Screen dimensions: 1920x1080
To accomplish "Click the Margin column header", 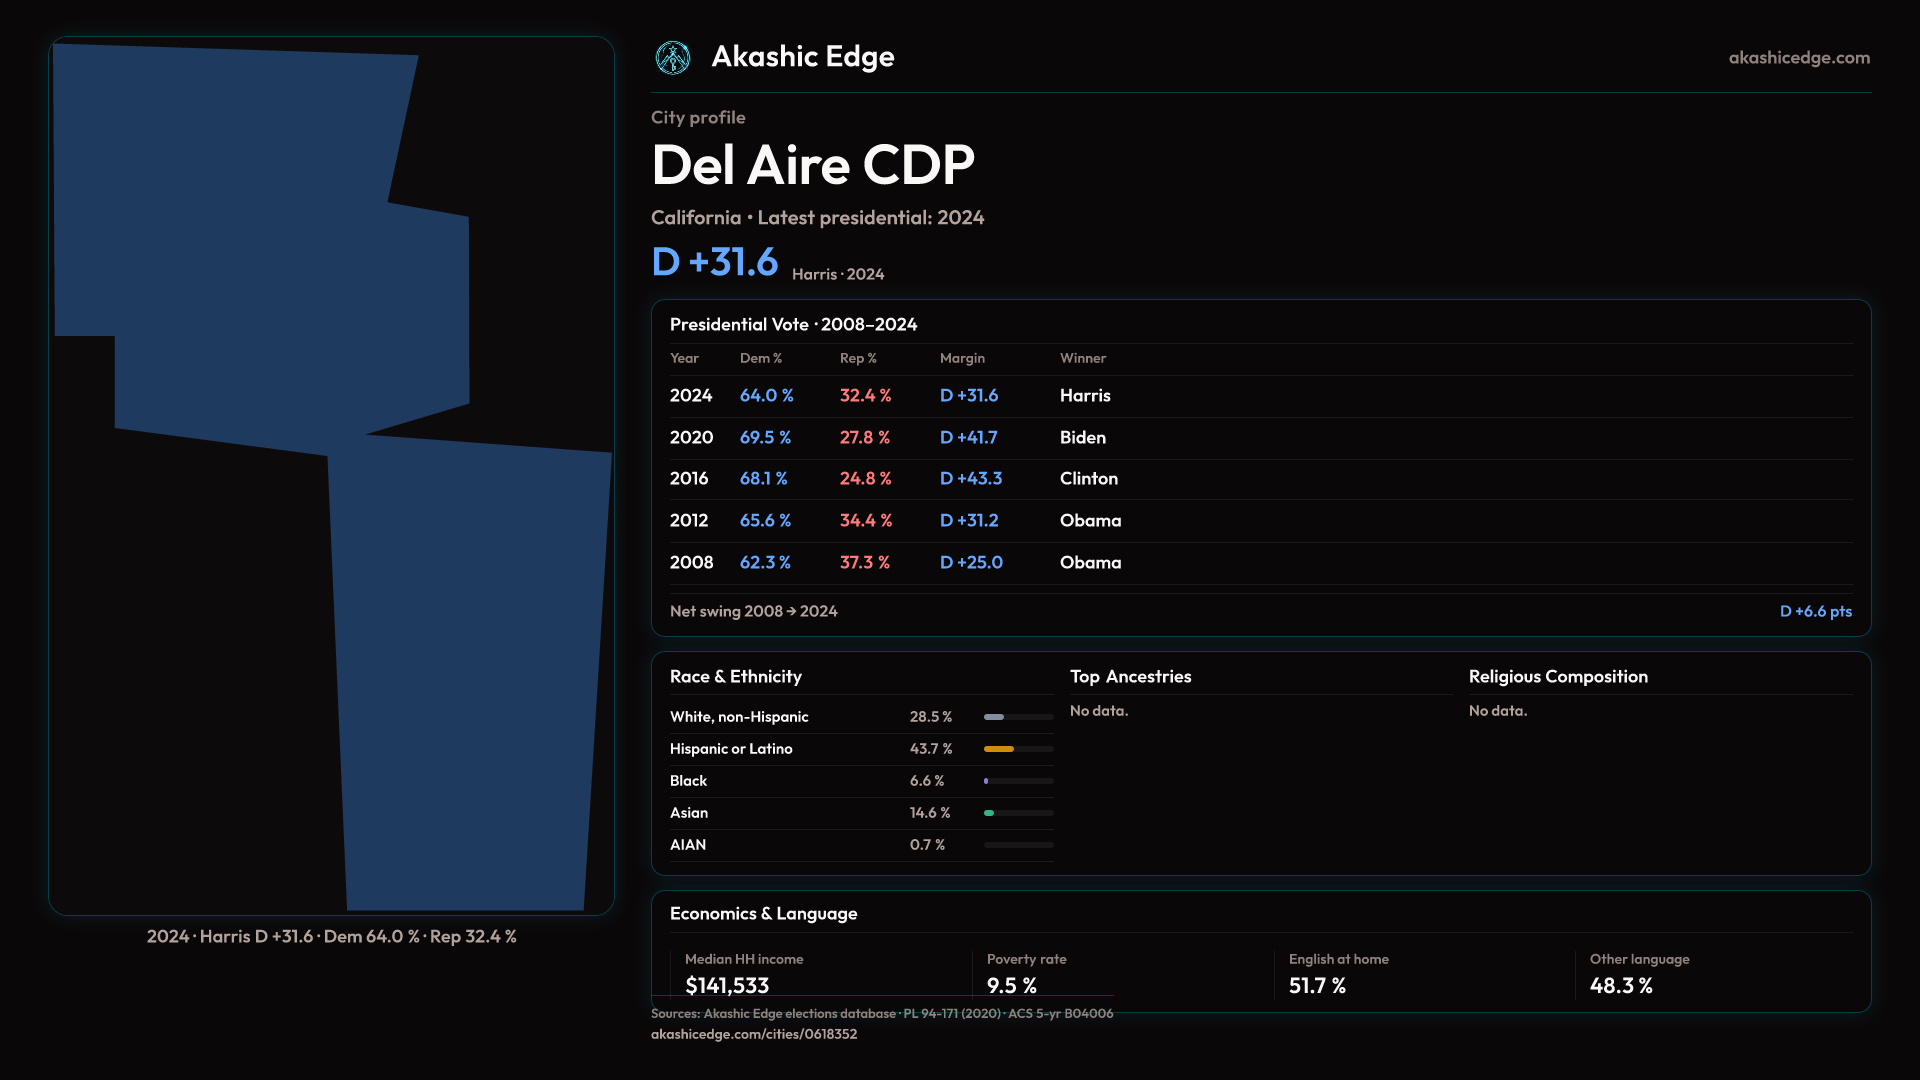I will point(962,358).
